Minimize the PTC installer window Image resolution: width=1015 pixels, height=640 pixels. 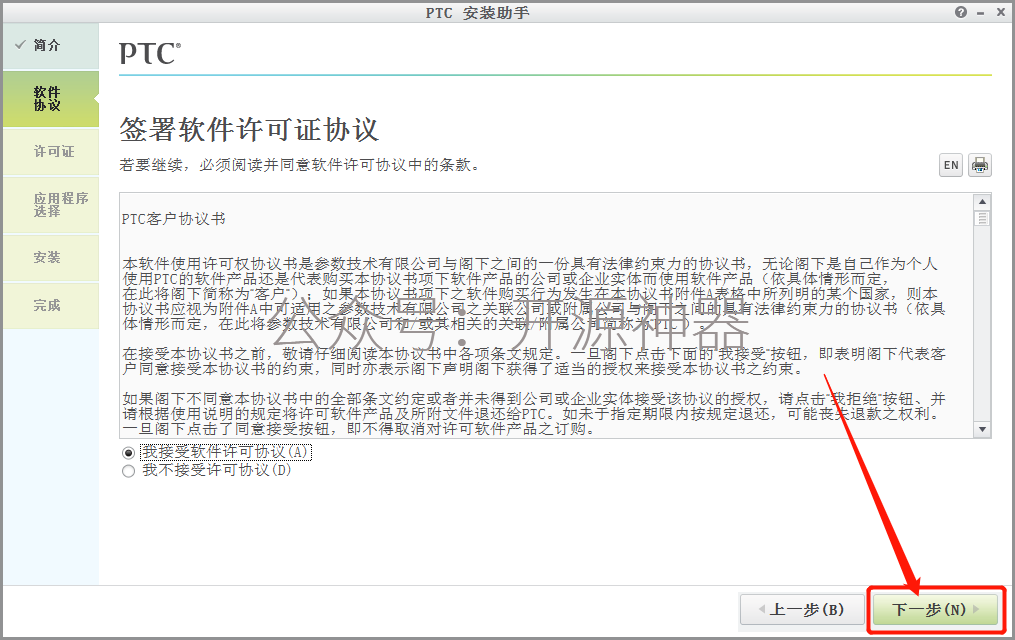[x=981, y=13]
